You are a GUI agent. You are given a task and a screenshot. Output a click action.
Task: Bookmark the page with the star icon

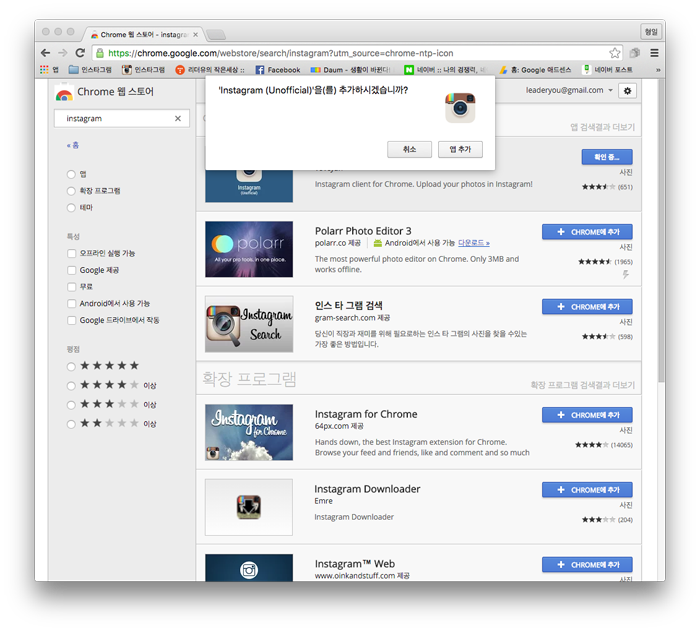tap(615, 53)
